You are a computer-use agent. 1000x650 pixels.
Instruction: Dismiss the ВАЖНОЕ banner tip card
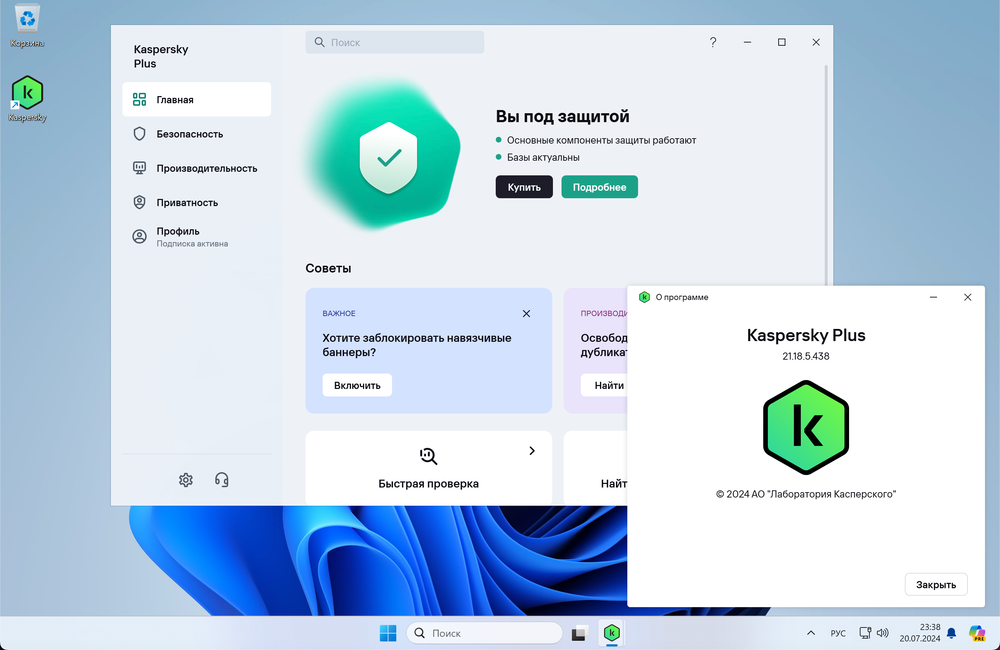pyautogui.click(x=526, y=313)
